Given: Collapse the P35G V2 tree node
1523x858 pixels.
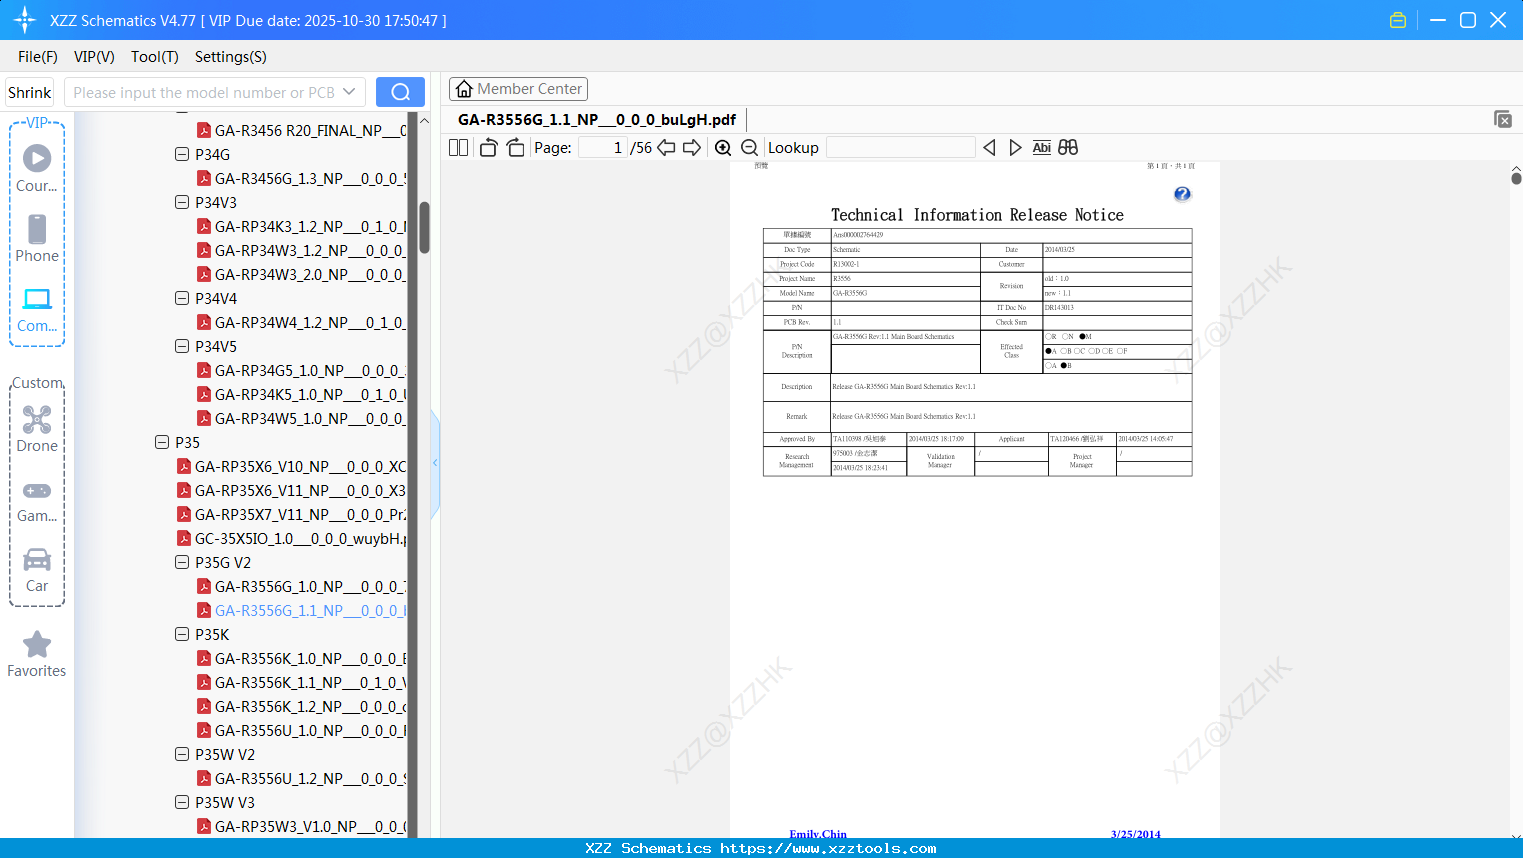Looking at the screenshot, I should click(x=182, y=563).
